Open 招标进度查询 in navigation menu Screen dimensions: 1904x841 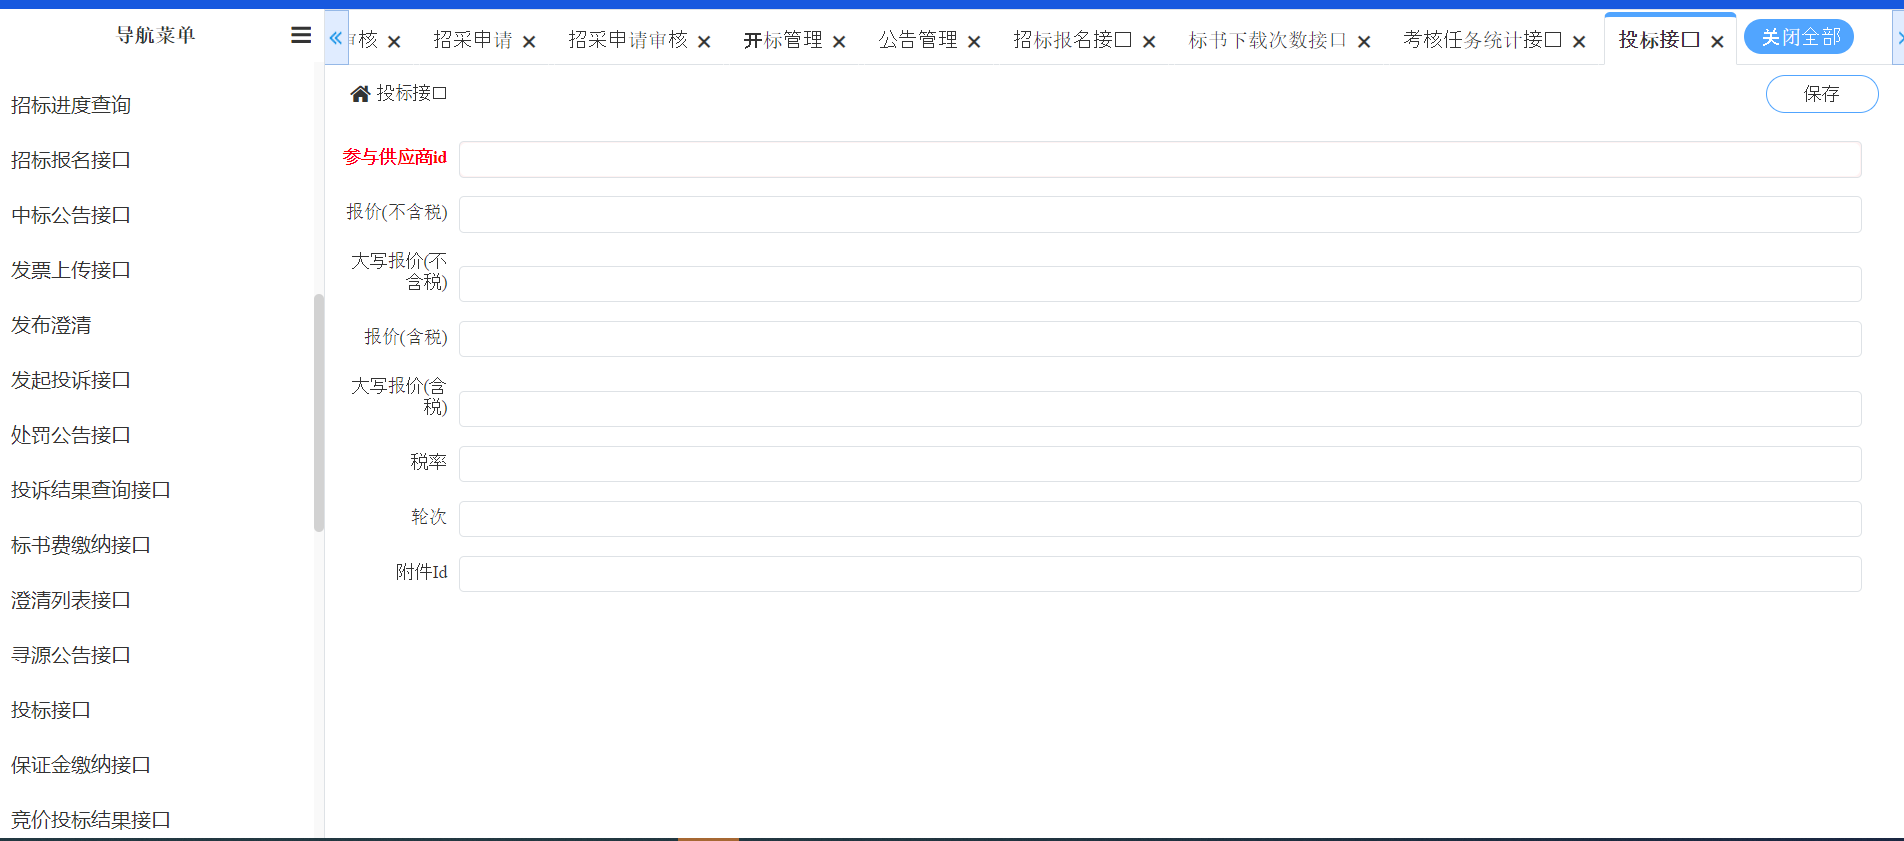click(x=71, y=105)
